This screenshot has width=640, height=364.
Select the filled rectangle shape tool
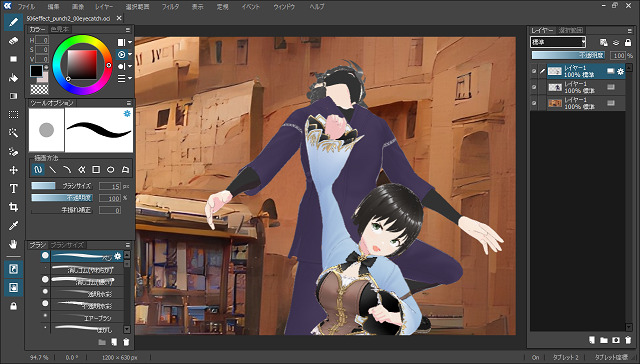[x=13, y=59]
